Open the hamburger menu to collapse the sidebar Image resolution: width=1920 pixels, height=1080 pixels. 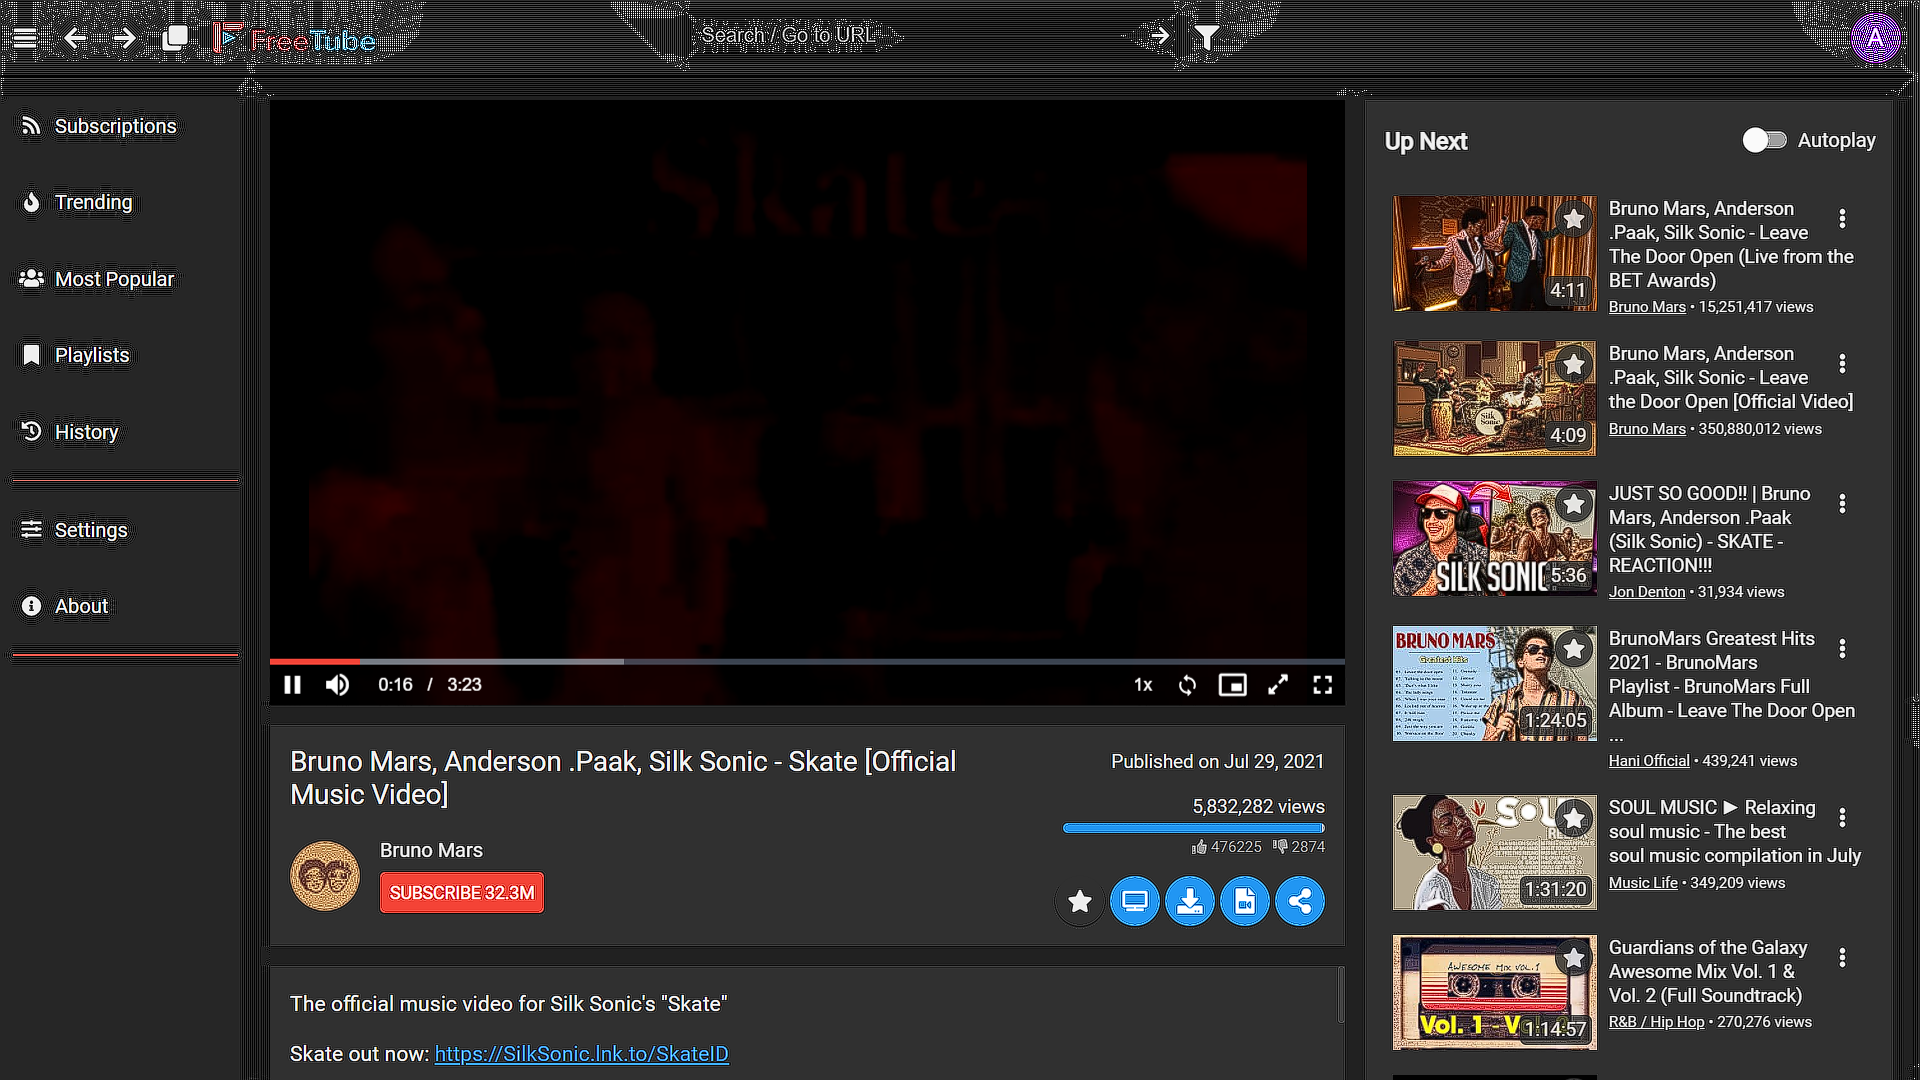[24, 37]
